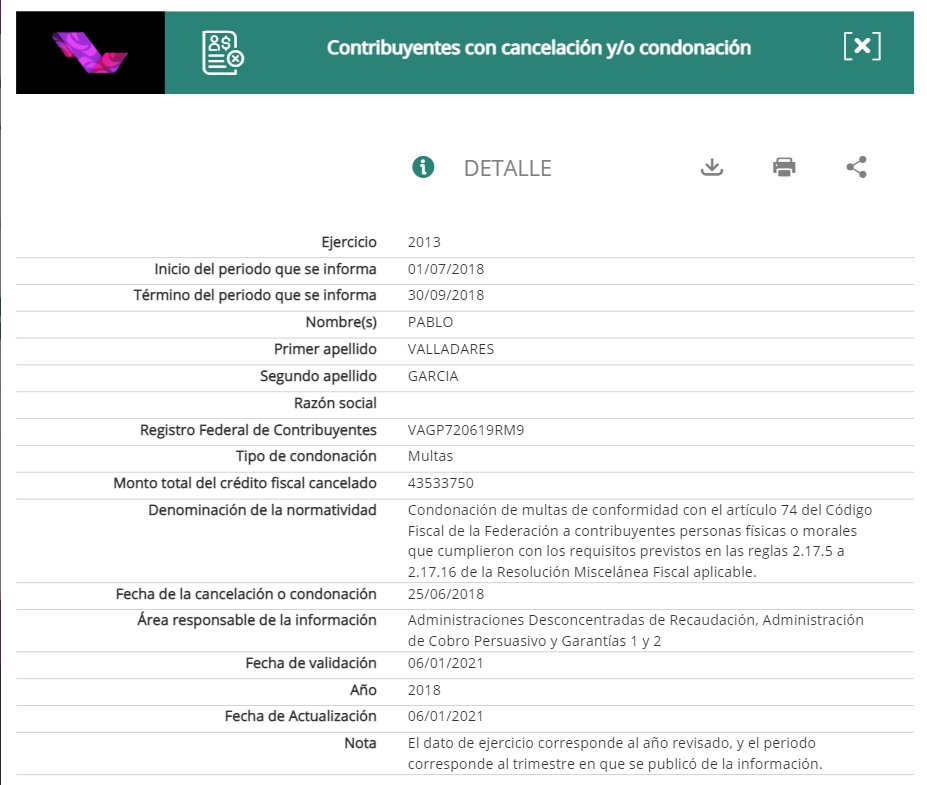The image size is (927, 785).
Task: Click the 'Denominación de la normatividad' label
Action: pyautogui.click(x=262, y=510)
